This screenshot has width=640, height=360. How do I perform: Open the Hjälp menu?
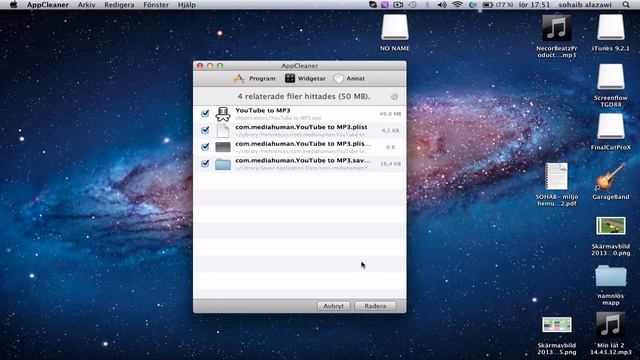coord(187,5)
